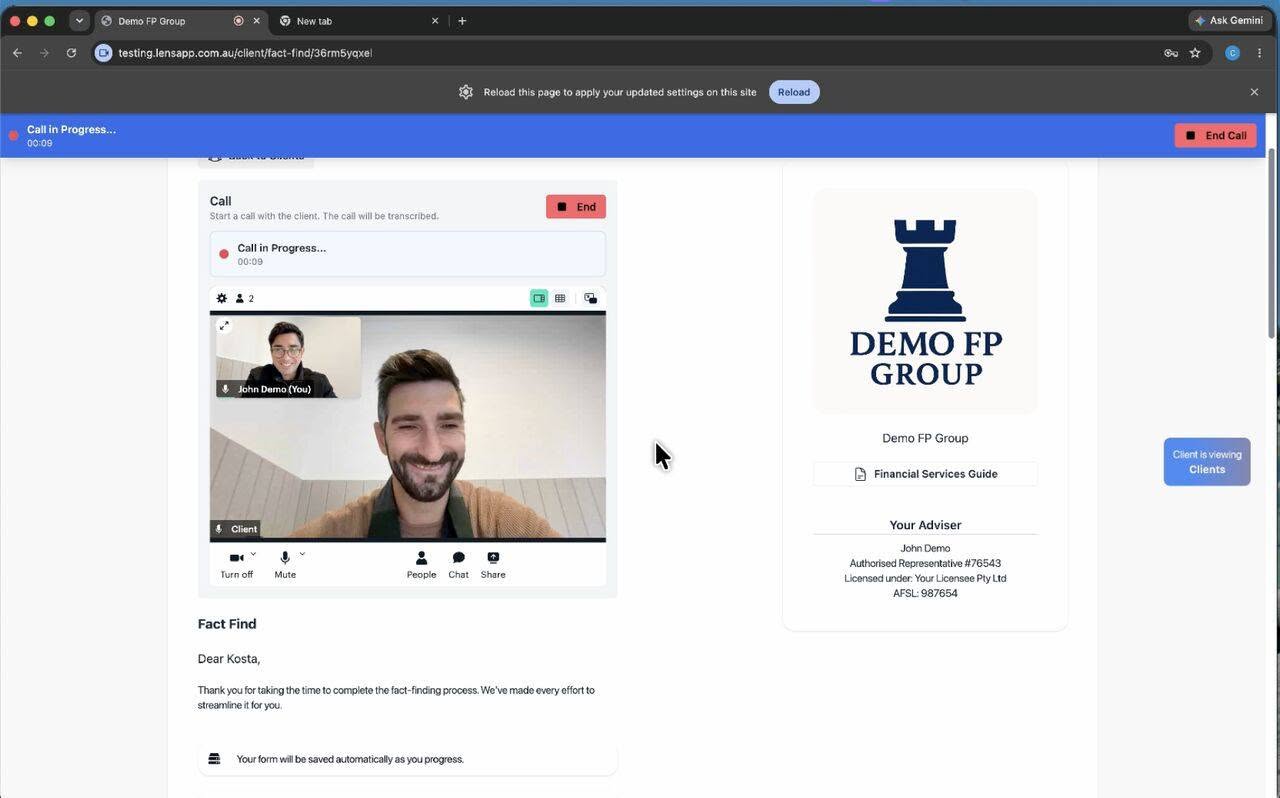The image size is (1280, 798).
Task: Click the red End button in Call panel
Action: click(x=576, y=207)
